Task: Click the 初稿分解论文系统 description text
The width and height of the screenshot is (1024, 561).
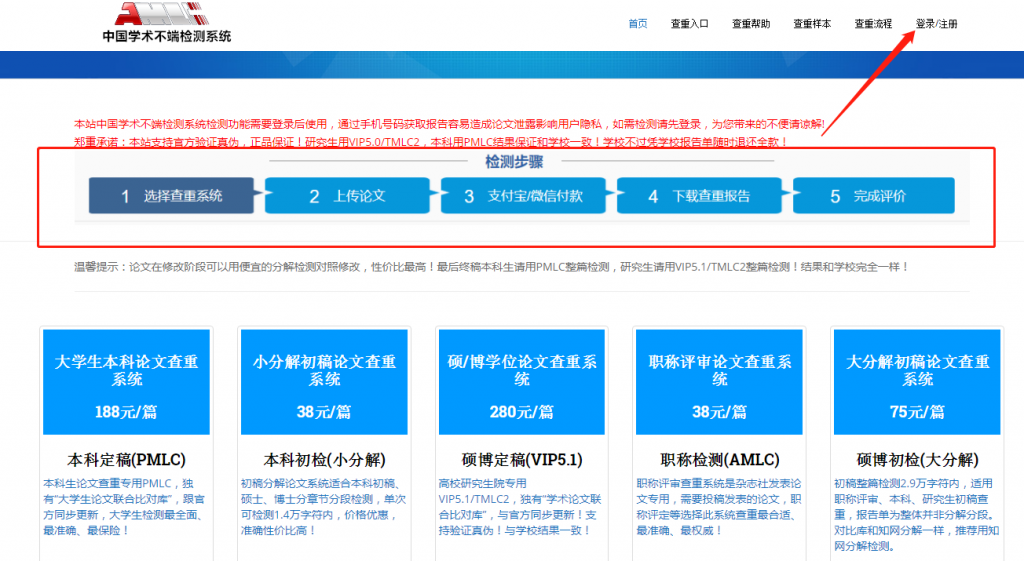Action: [x=323, y=507]
